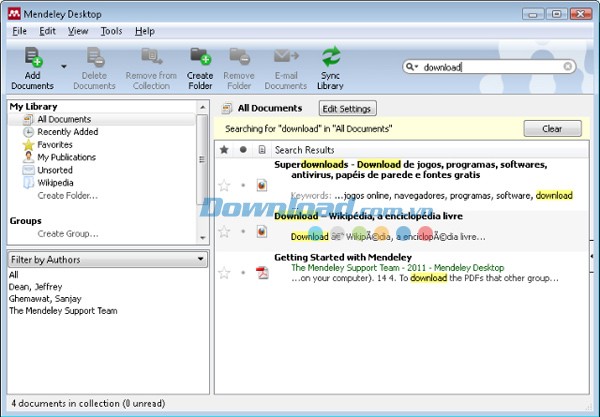Toggle favorite star for Download Wikipédia document

click(x=224, y=231)
